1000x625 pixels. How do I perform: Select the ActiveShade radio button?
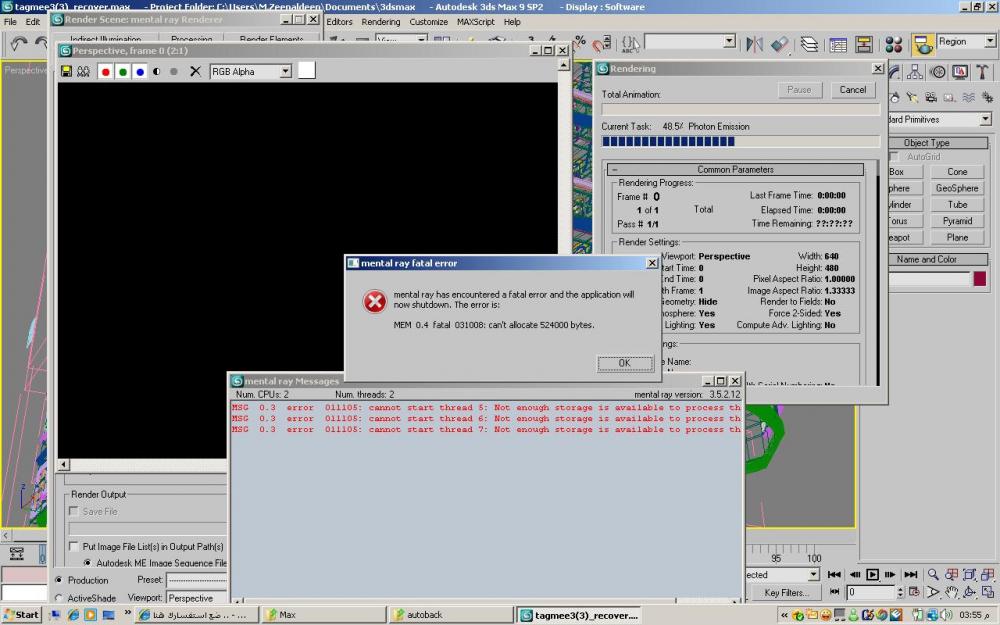(59, 598)
